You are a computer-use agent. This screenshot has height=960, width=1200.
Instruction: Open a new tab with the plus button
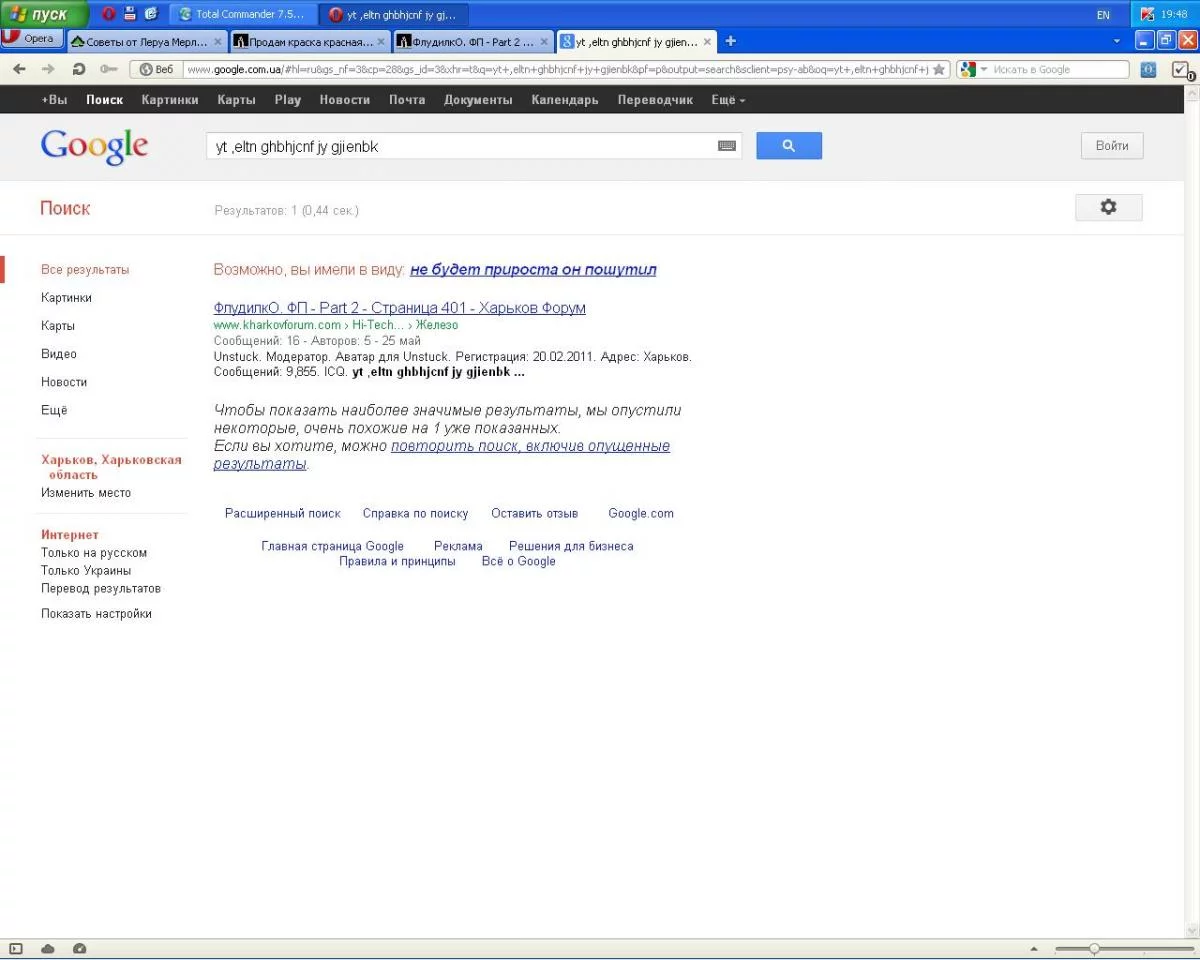(730, 41)
